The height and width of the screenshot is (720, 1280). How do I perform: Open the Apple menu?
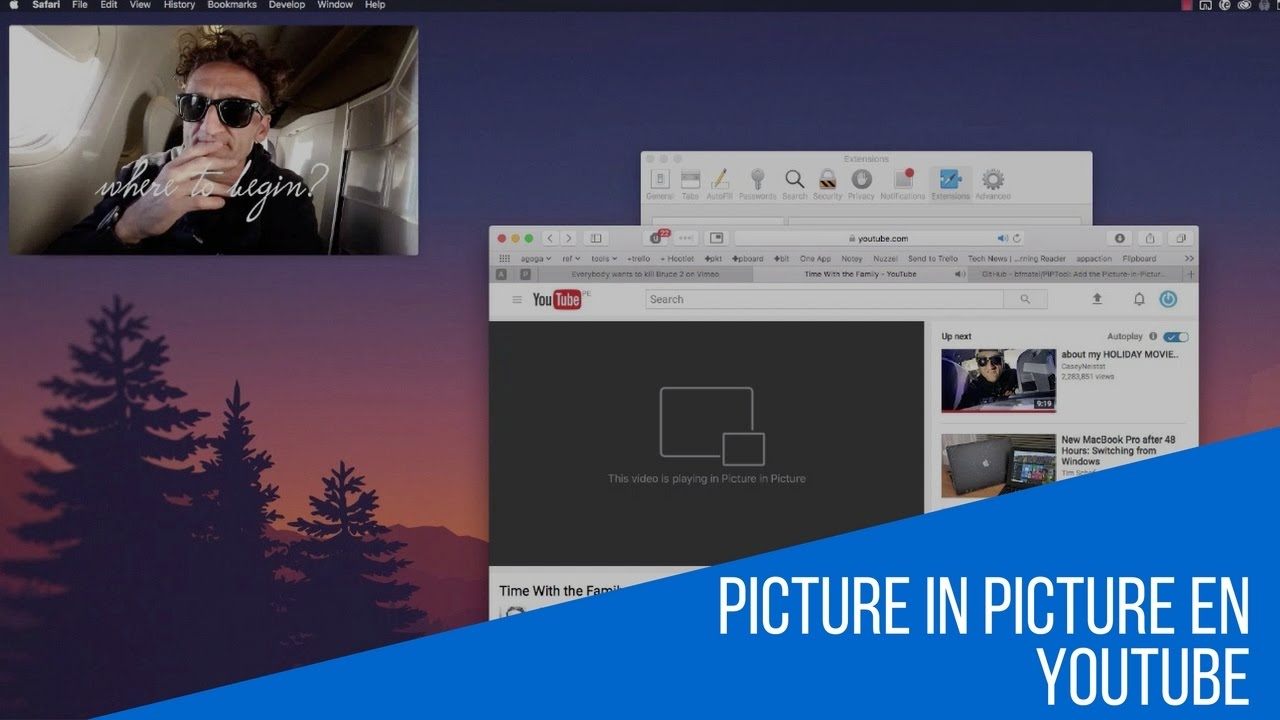(x=14, y=5)
